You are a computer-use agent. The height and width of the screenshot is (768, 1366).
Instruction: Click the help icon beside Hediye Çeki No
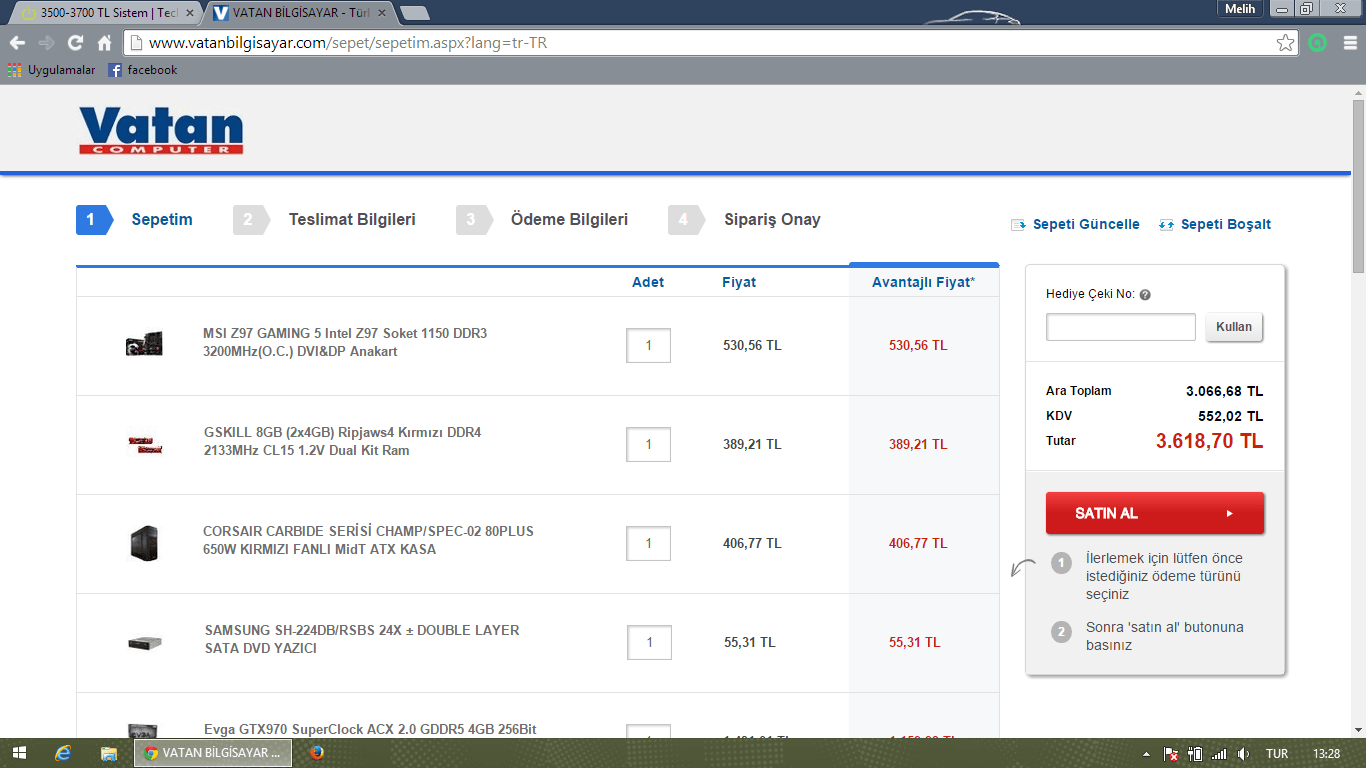pyautogui.click(x=1145, y=295)
